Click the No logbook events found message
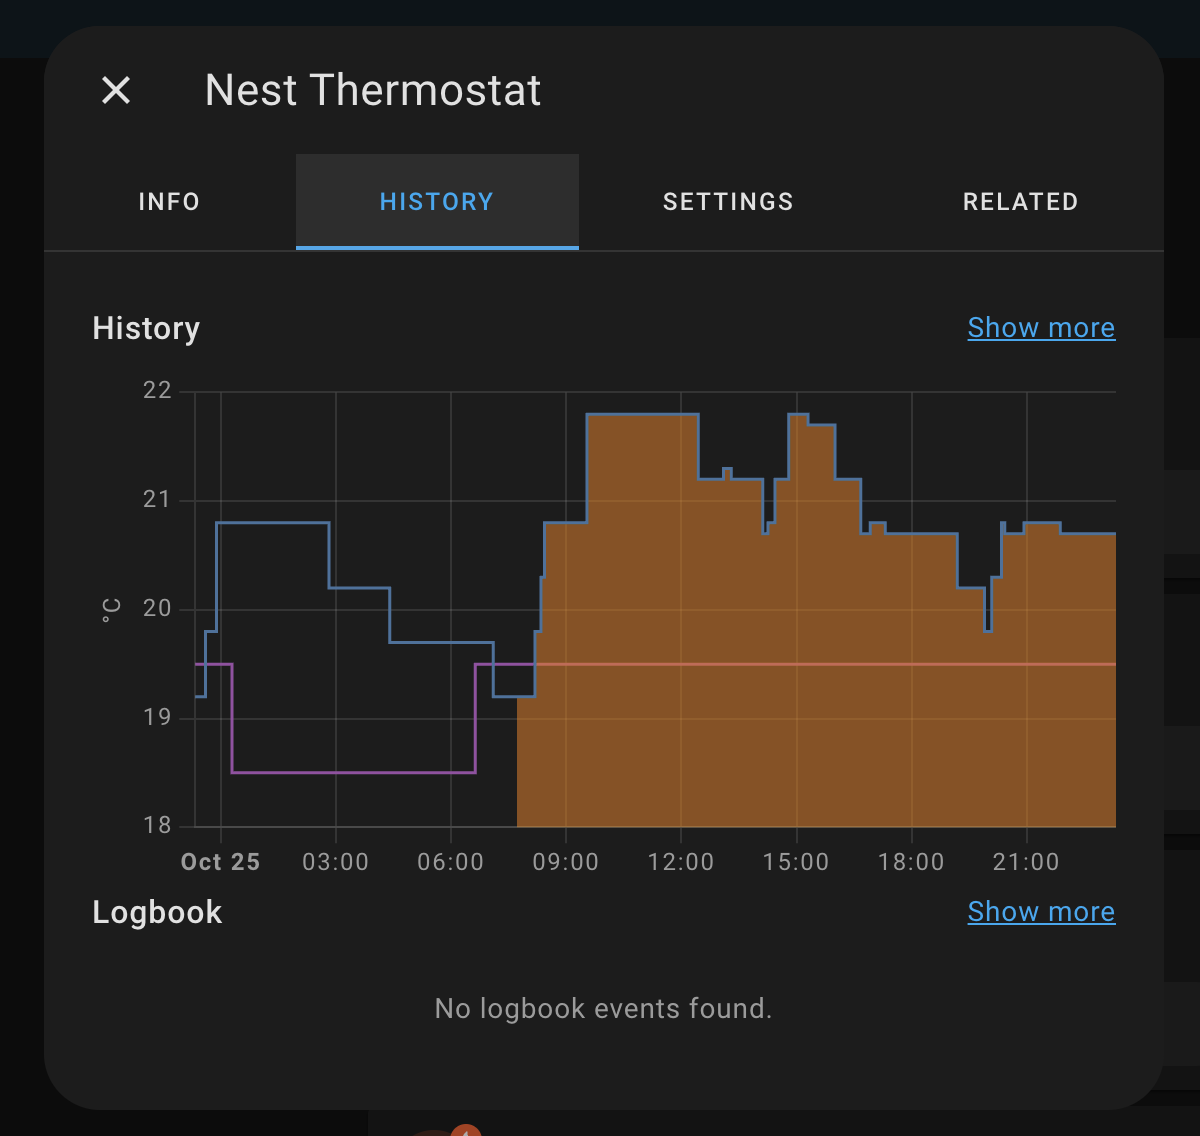This screenshot has width=1200, height=1136. point(602,1008)
